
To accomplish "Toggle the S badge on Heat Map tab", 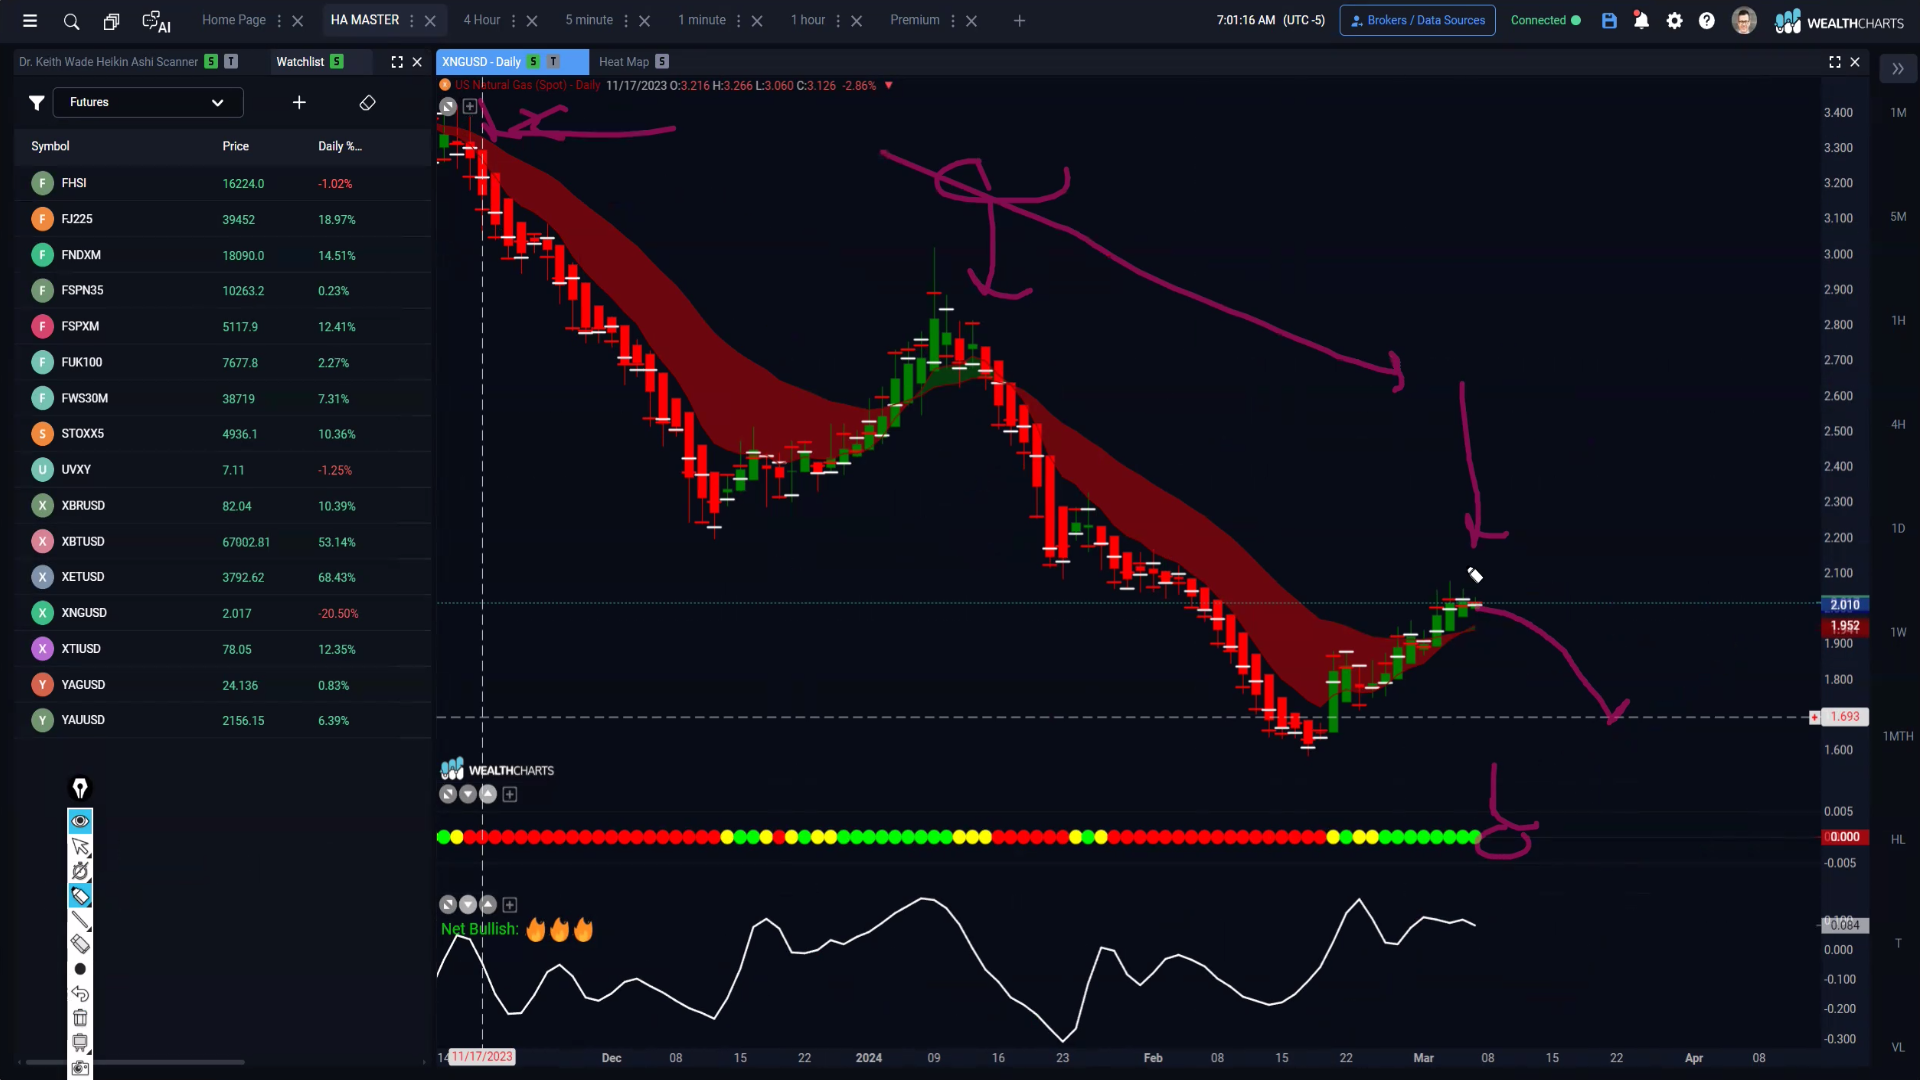I will coord(662,62).
